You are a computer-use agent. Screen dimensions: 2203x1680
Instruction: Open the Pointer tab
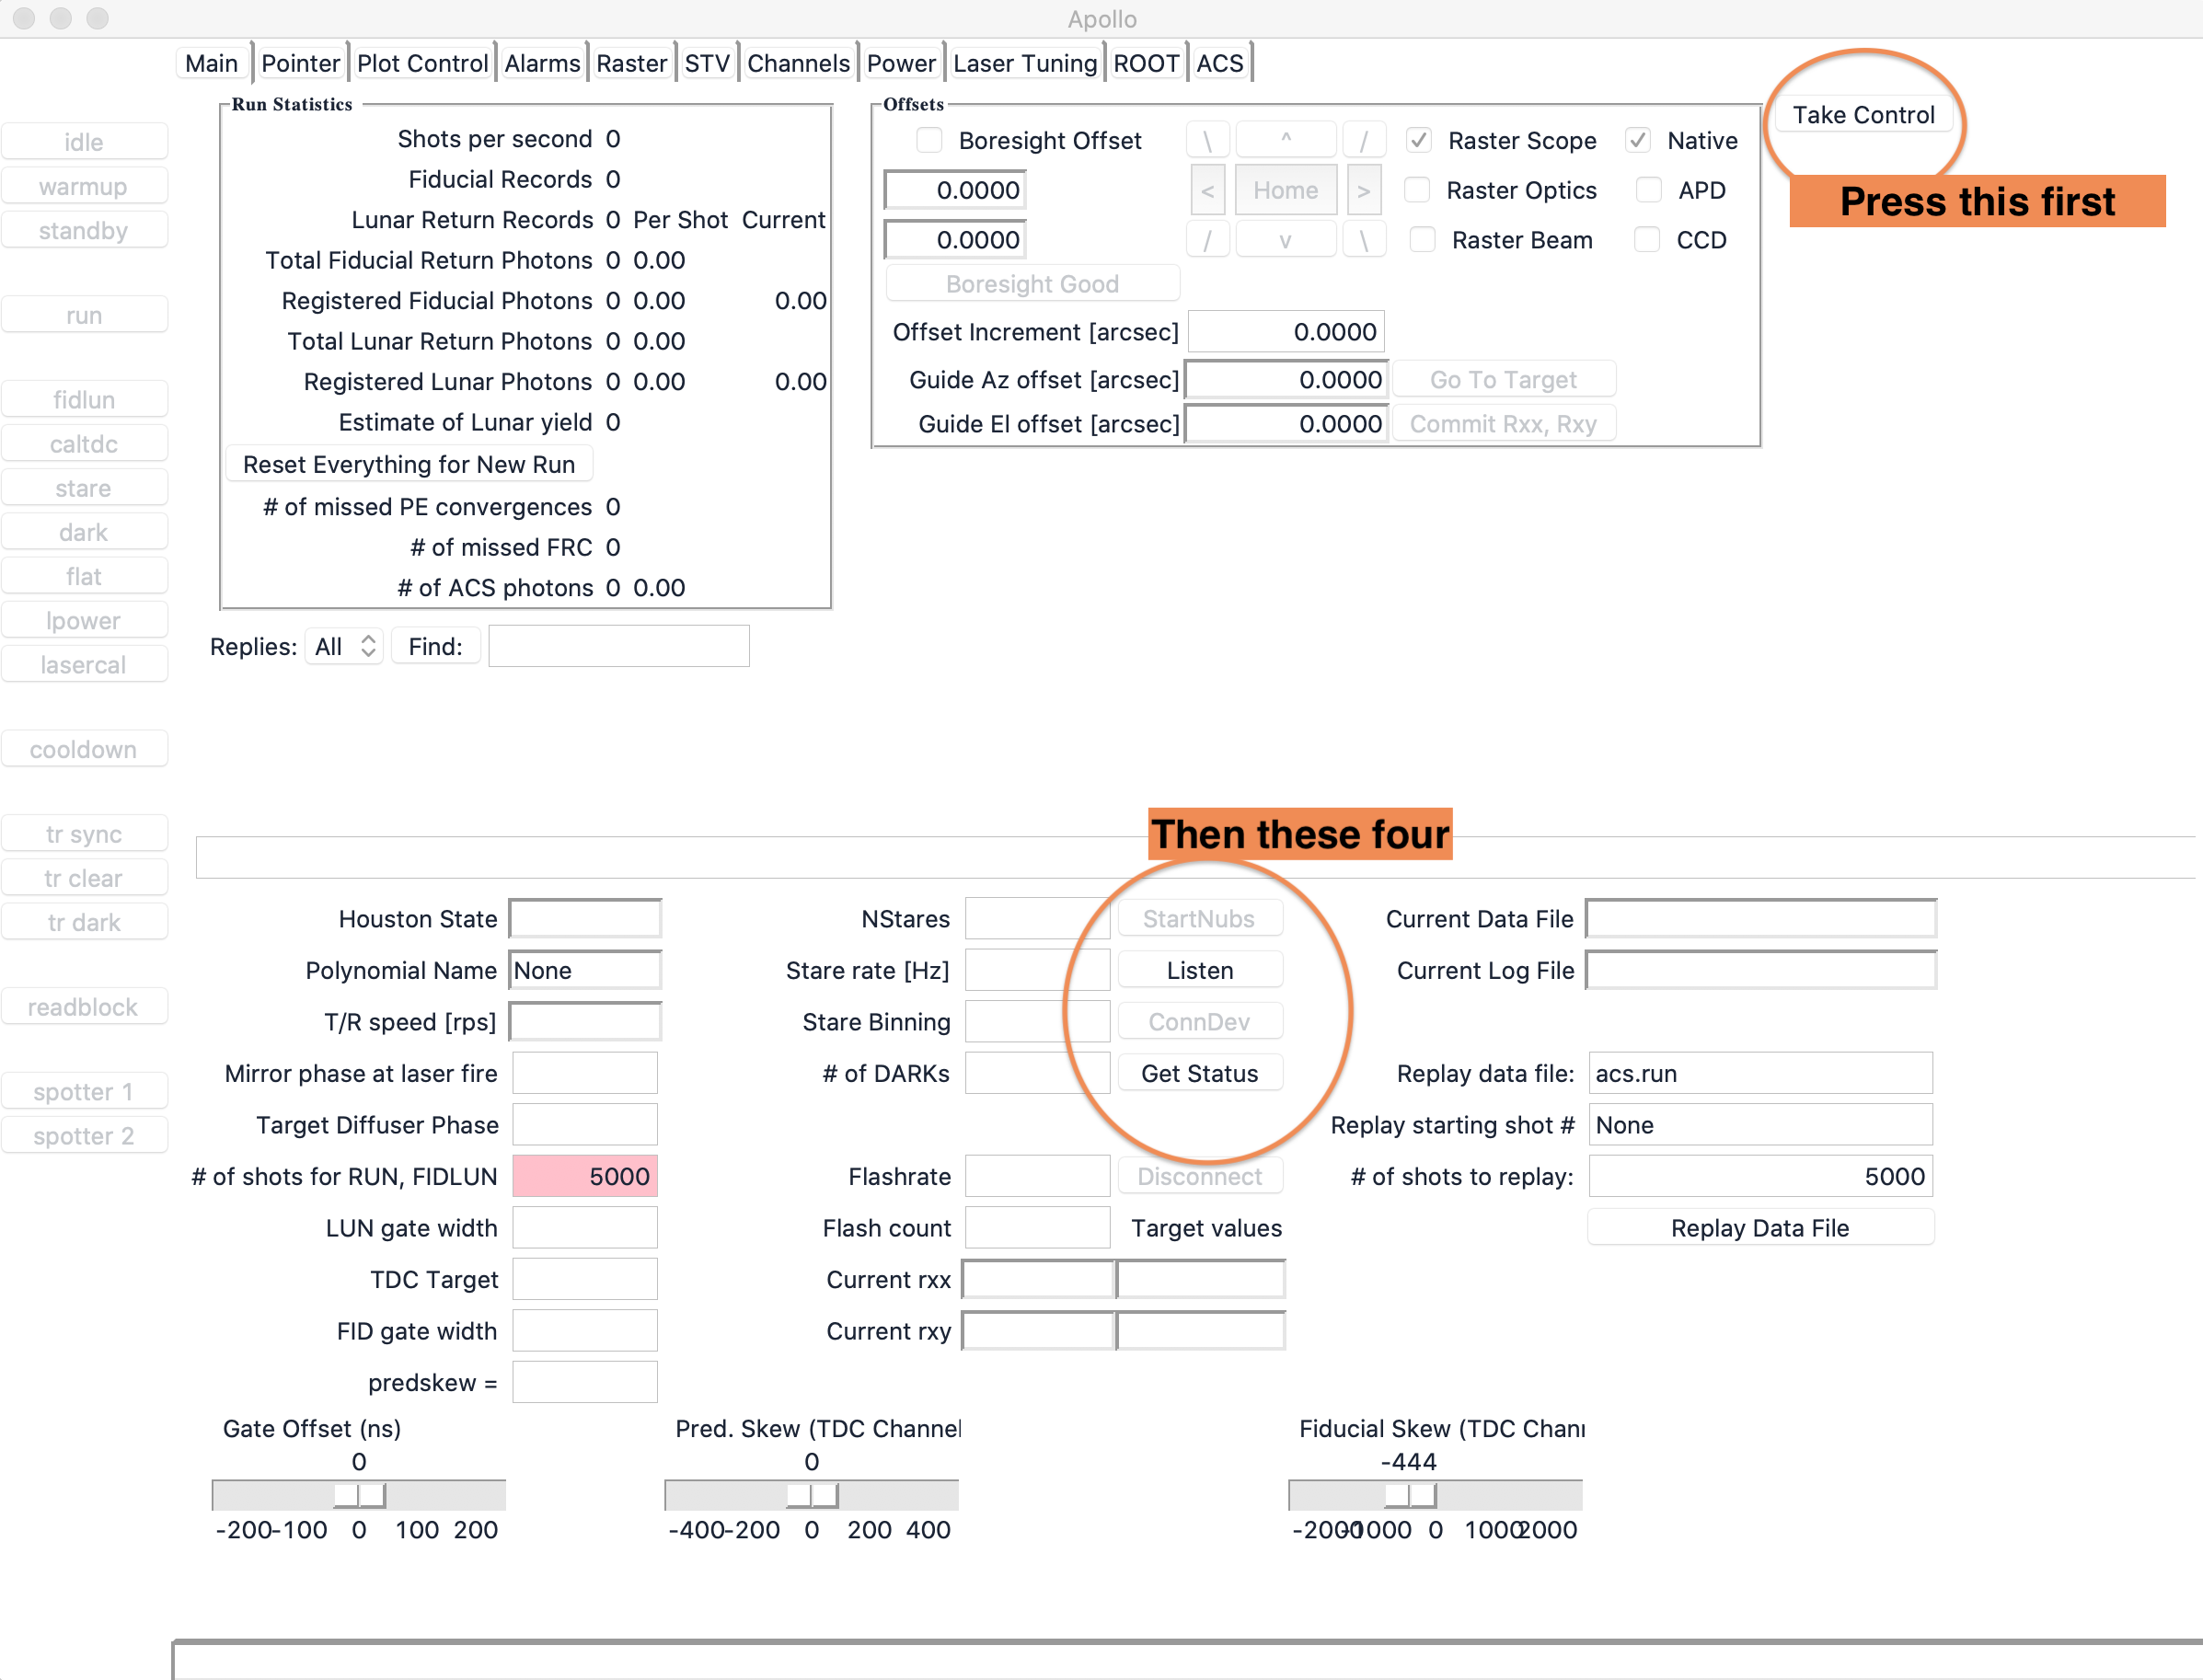(x=300, y=63)
